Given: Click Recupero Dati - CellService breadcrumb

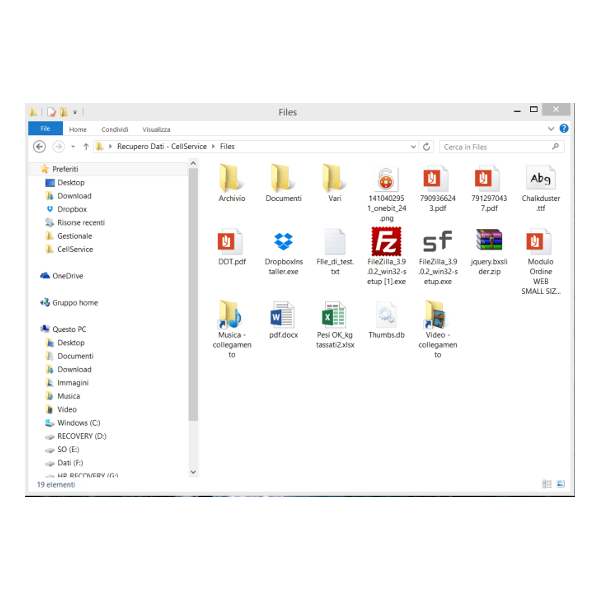Looking at the screenshot, I should [162, 147].
